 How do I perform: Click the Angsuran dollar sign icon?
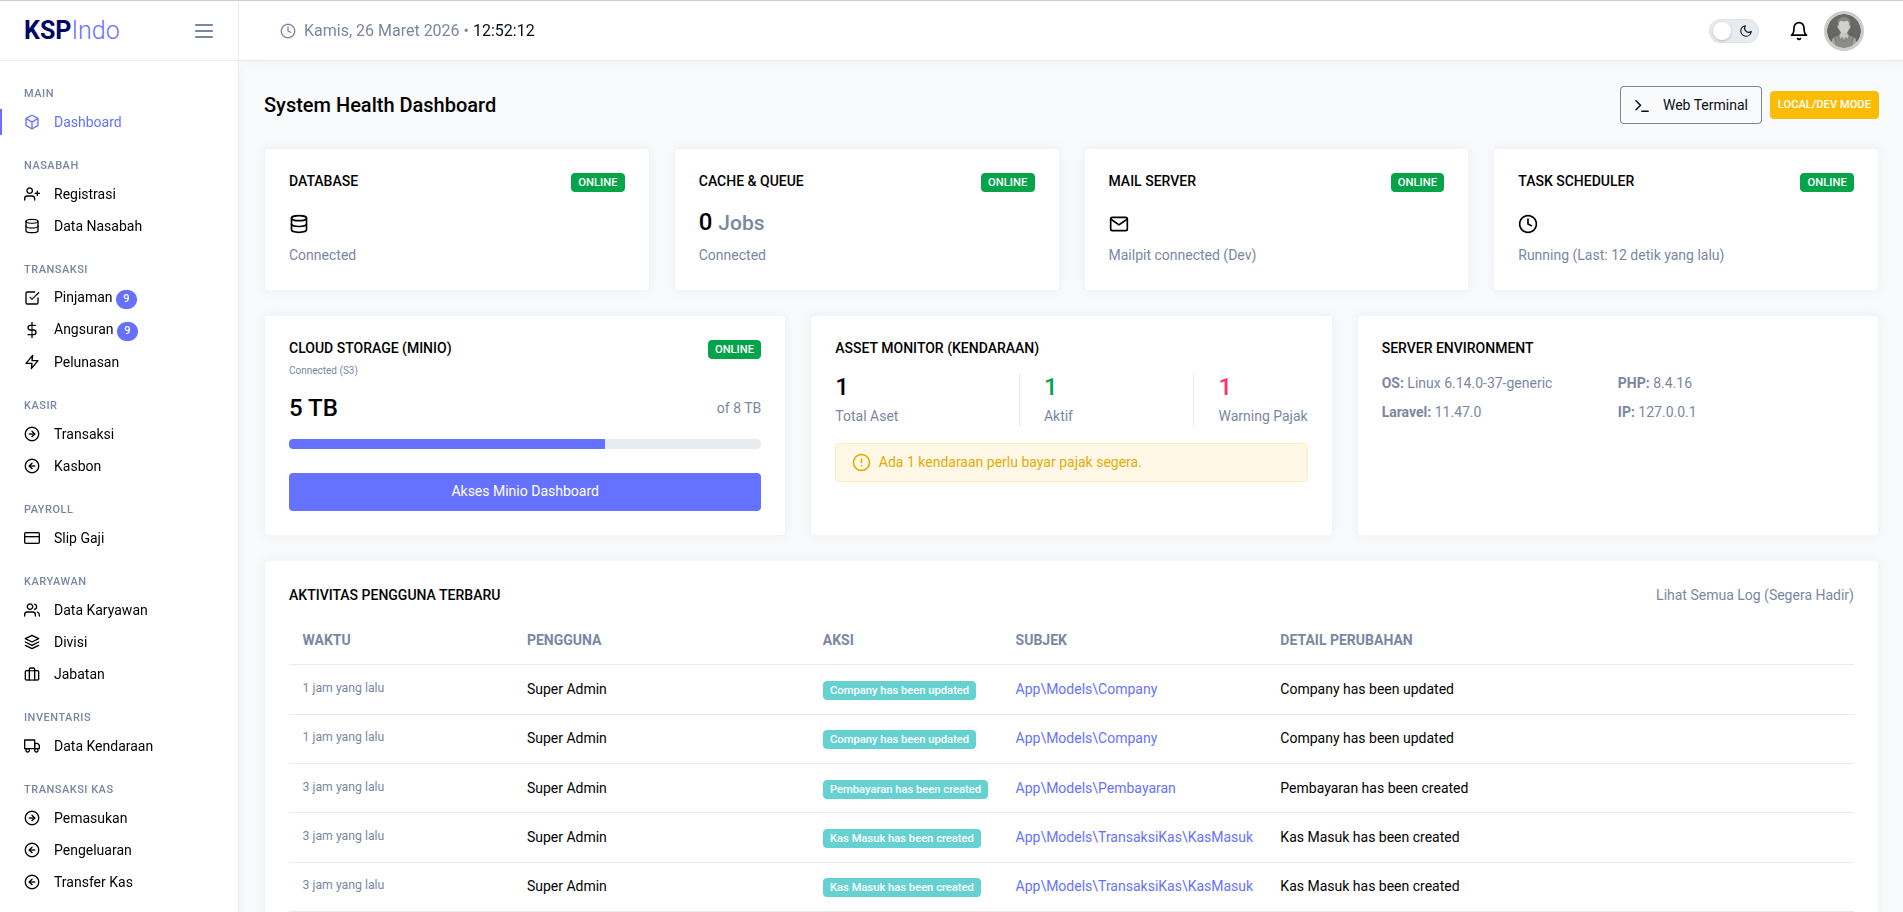32,330
